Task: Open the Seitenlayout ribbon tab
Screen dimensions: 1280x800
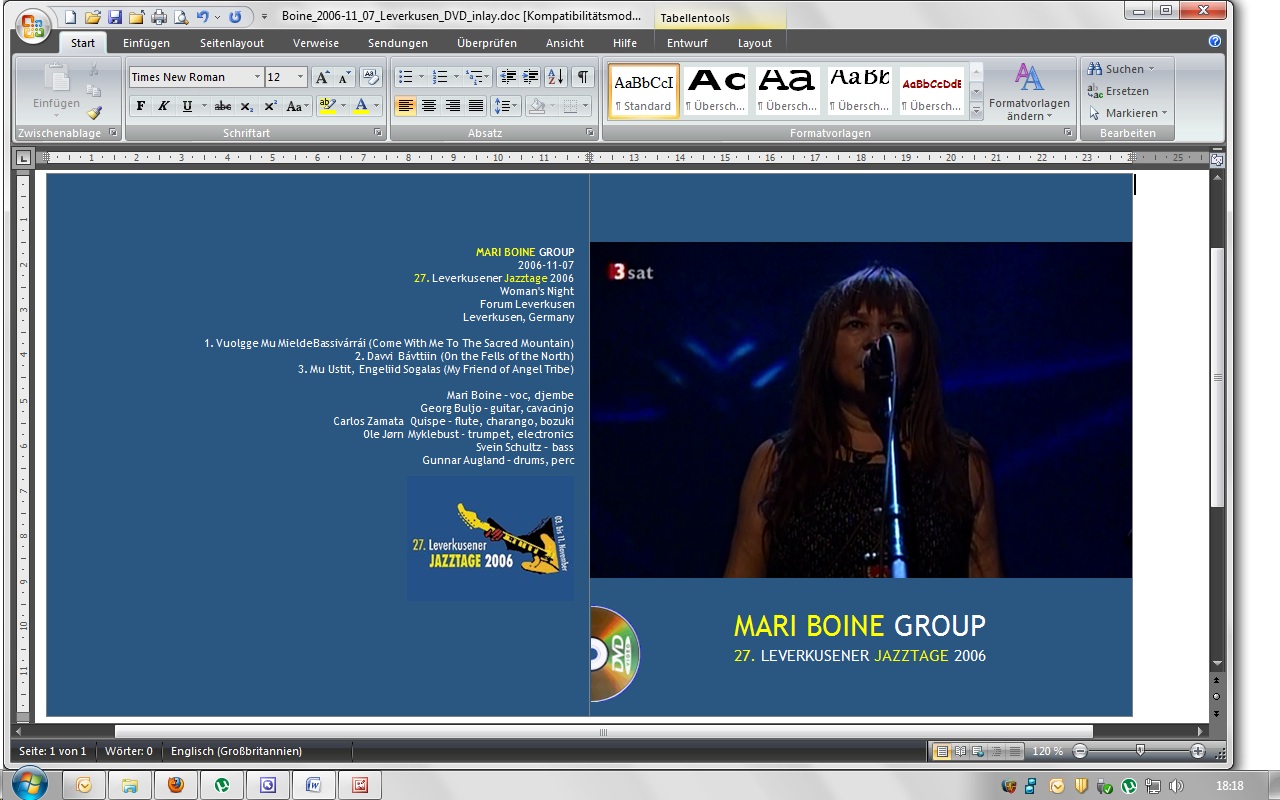Action: (232, 43)
